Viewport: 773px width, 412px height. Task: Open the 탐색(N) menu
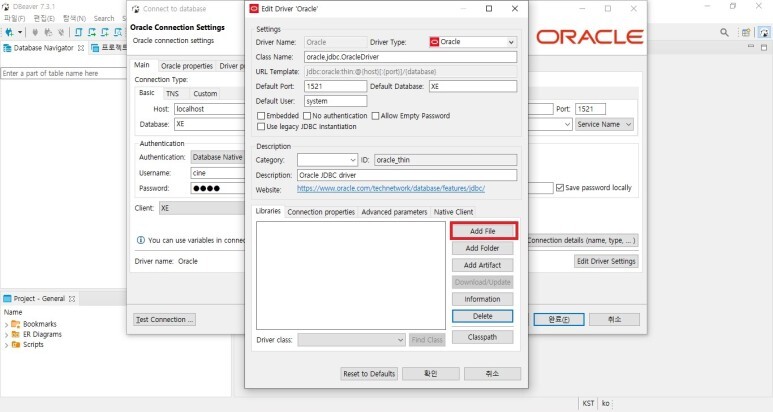pos(74,18)
